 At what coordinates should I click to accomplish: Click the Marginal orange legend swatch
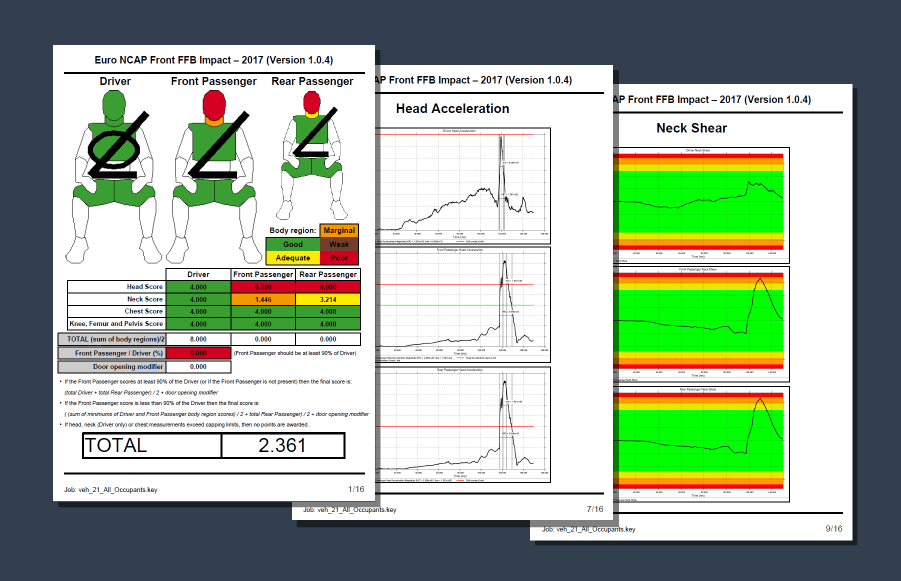tap(339, 231)
